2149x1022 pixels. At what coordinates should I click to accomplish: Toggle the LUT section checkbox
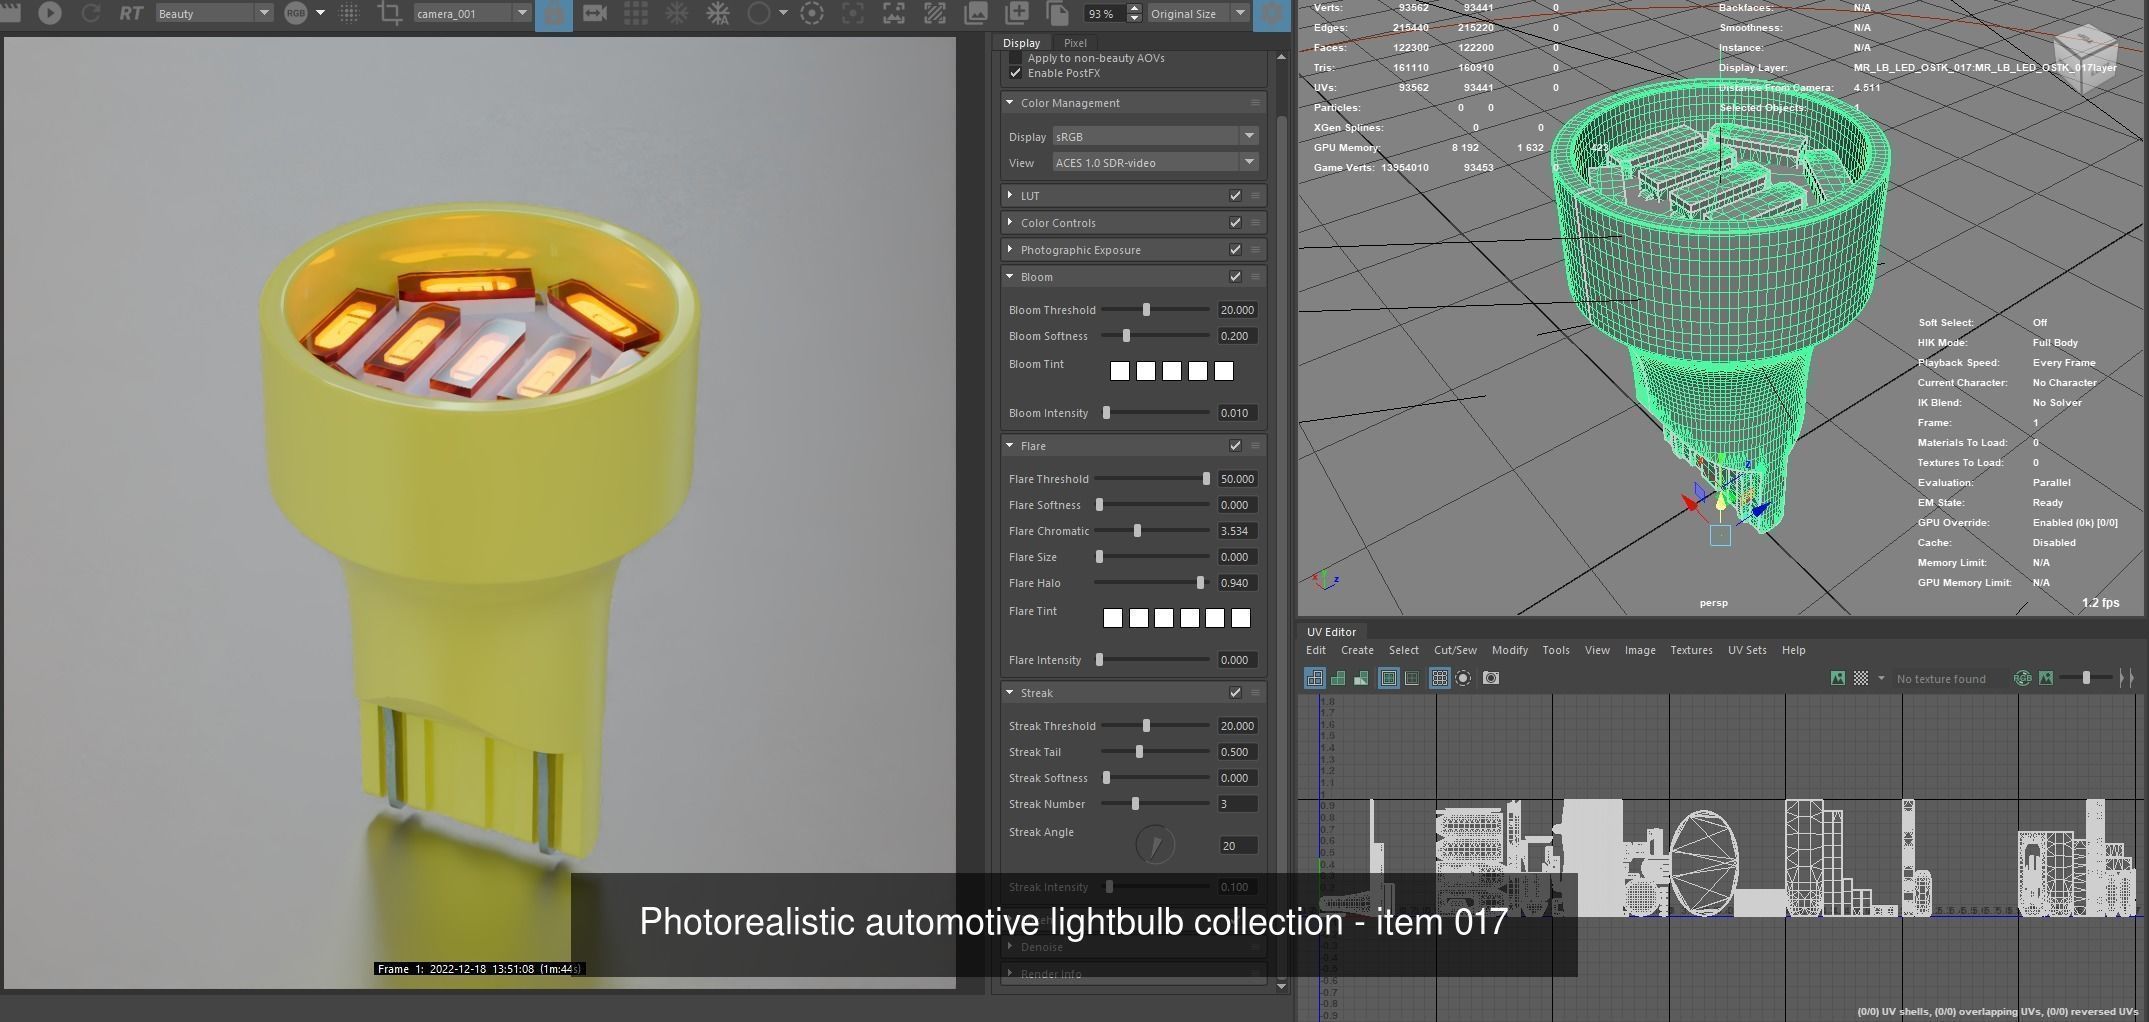click(1235, 196)
